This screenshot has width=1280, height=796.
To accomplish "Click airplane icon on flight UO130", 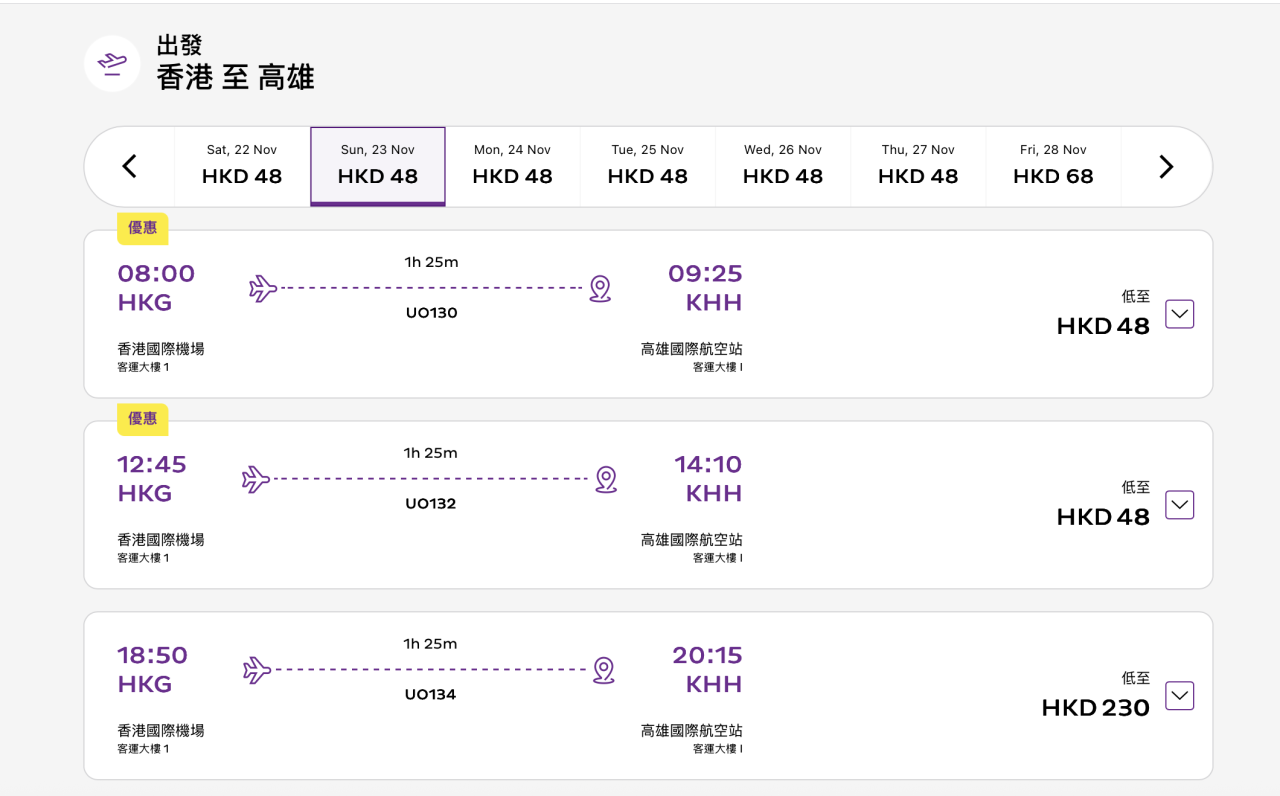I will point(262,288).
